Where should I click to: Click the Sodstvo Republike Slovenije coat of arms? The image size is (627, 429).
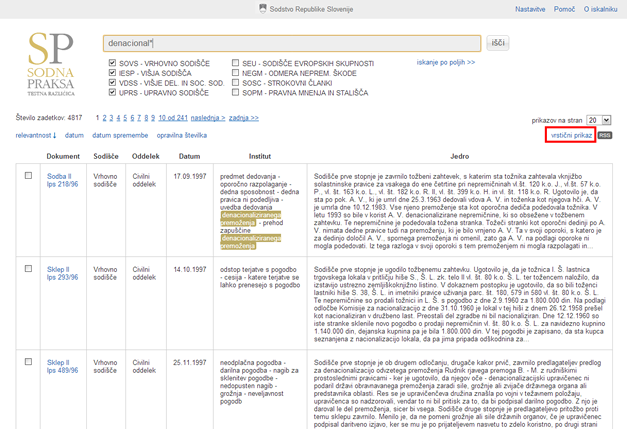point(263,9)
